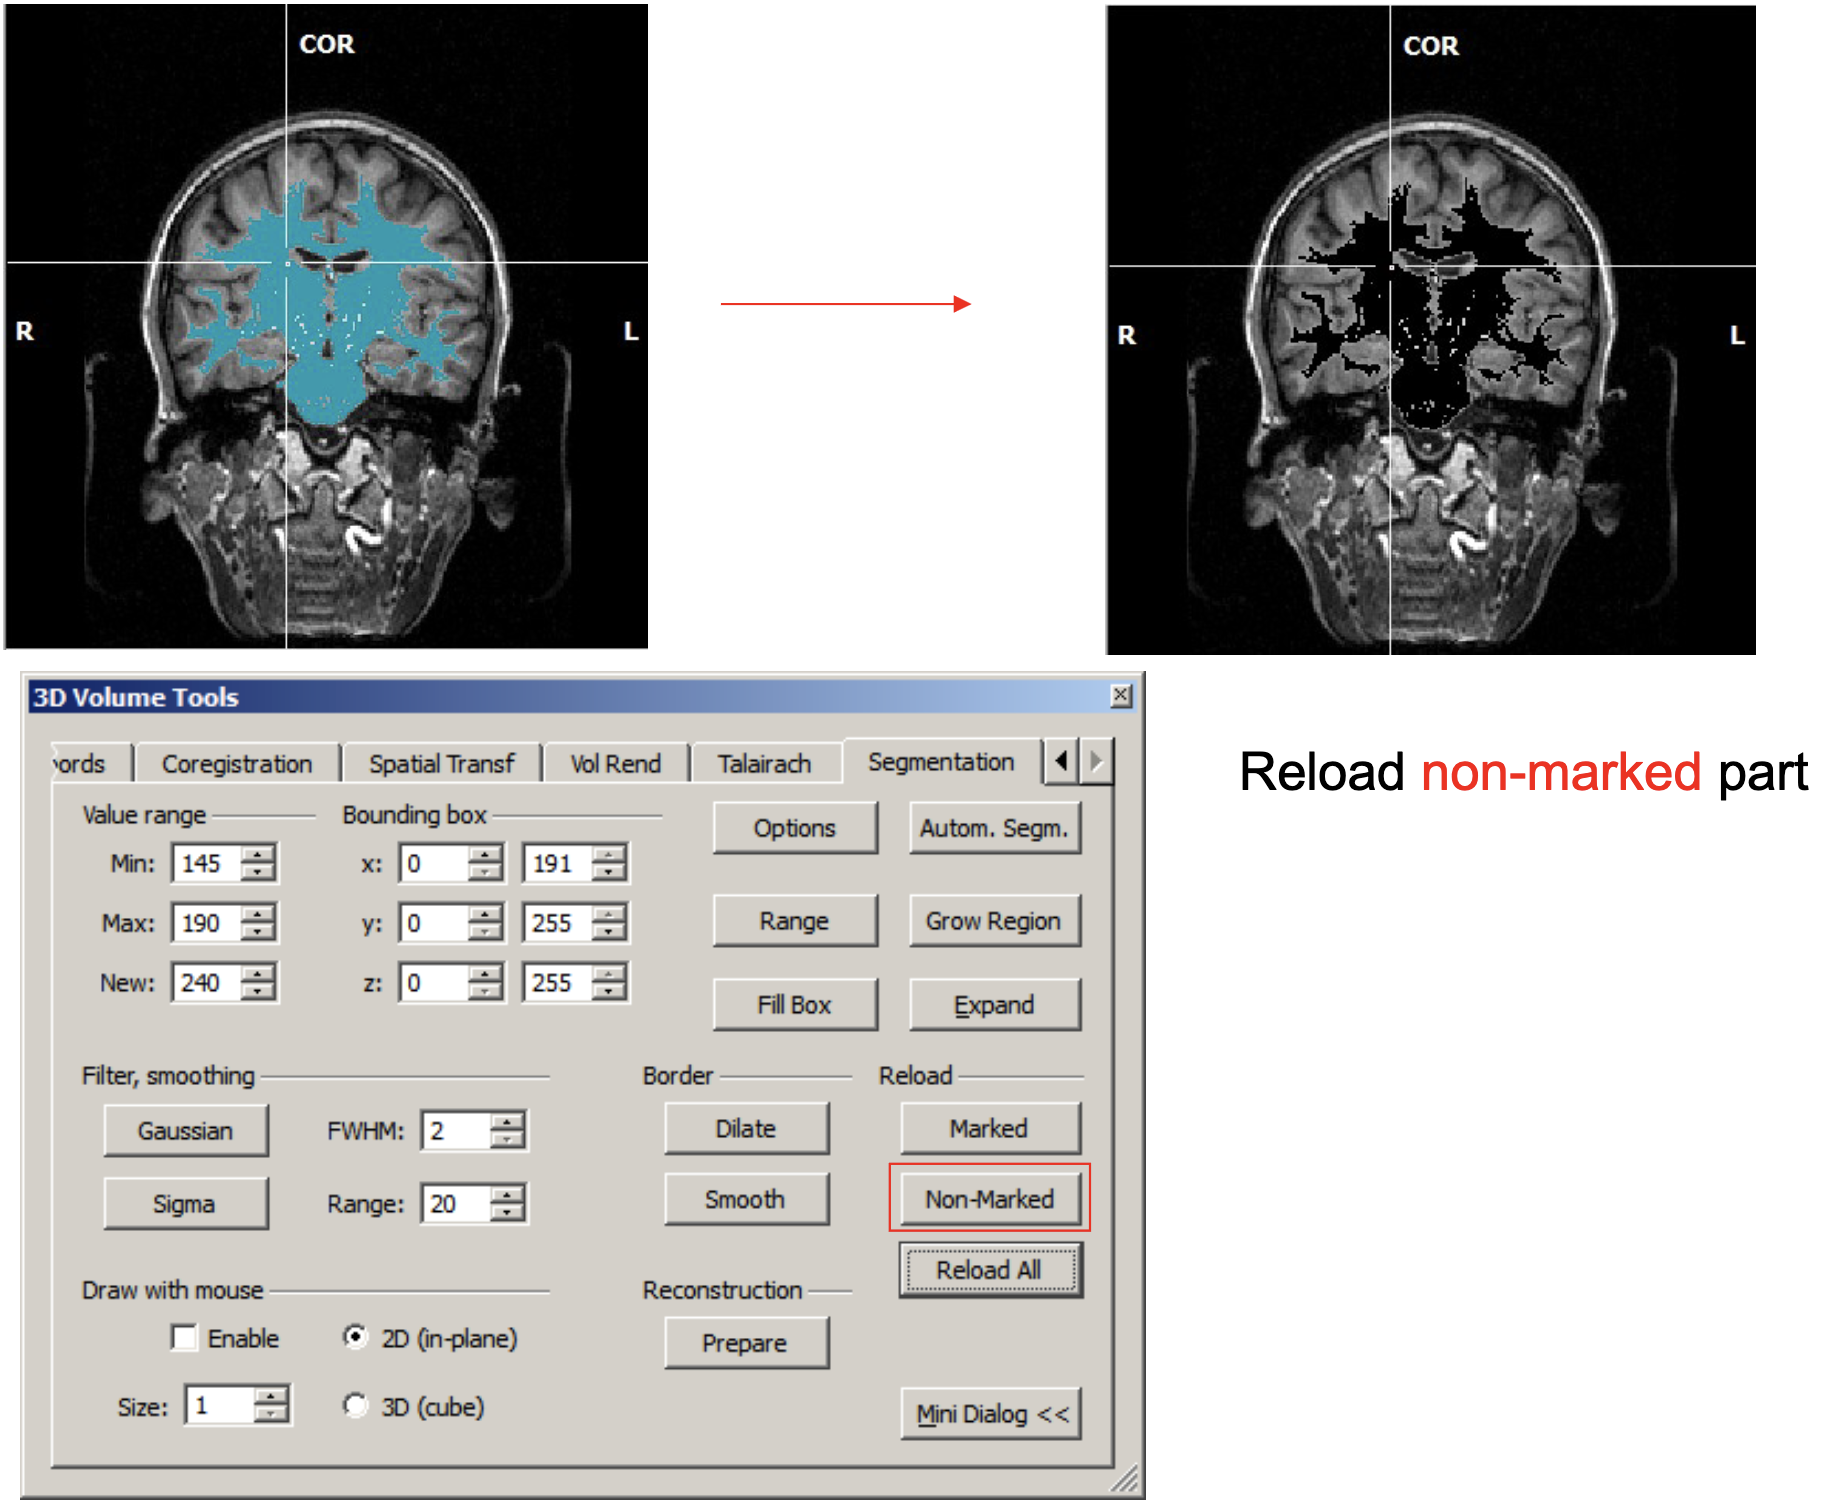Click the Reload All button
1830x1508 pixels.
pos(989,1270)
